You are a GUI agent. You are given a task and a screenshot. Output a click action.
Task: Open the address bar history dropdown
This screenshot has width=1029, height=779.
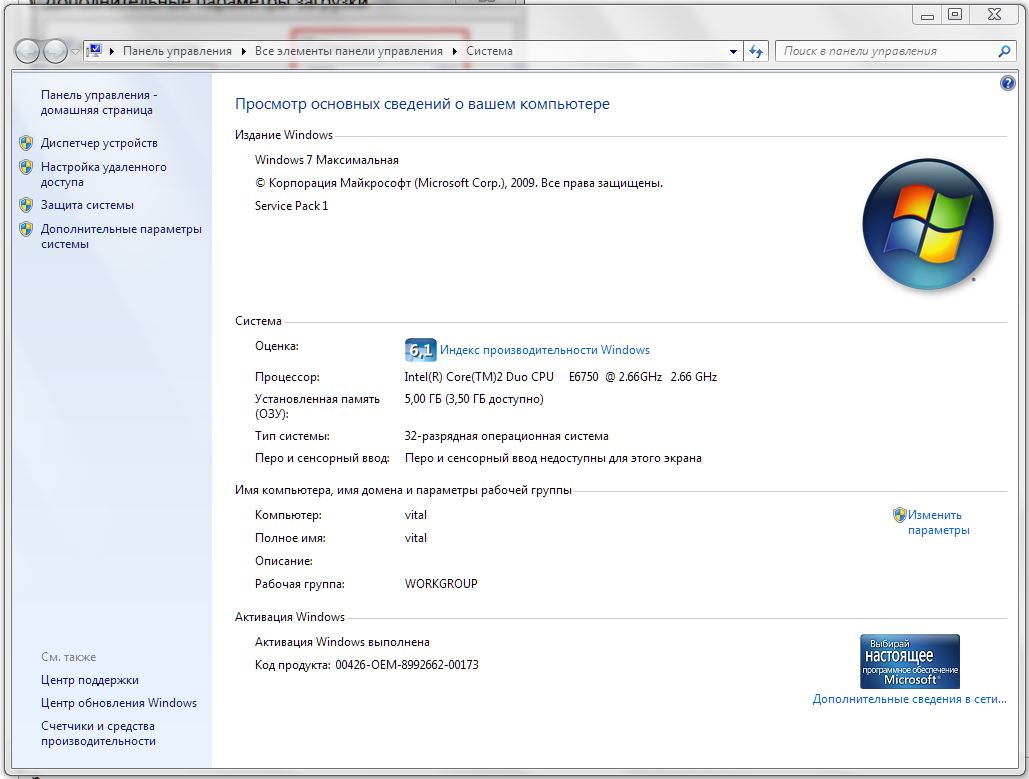pos(733,51)
